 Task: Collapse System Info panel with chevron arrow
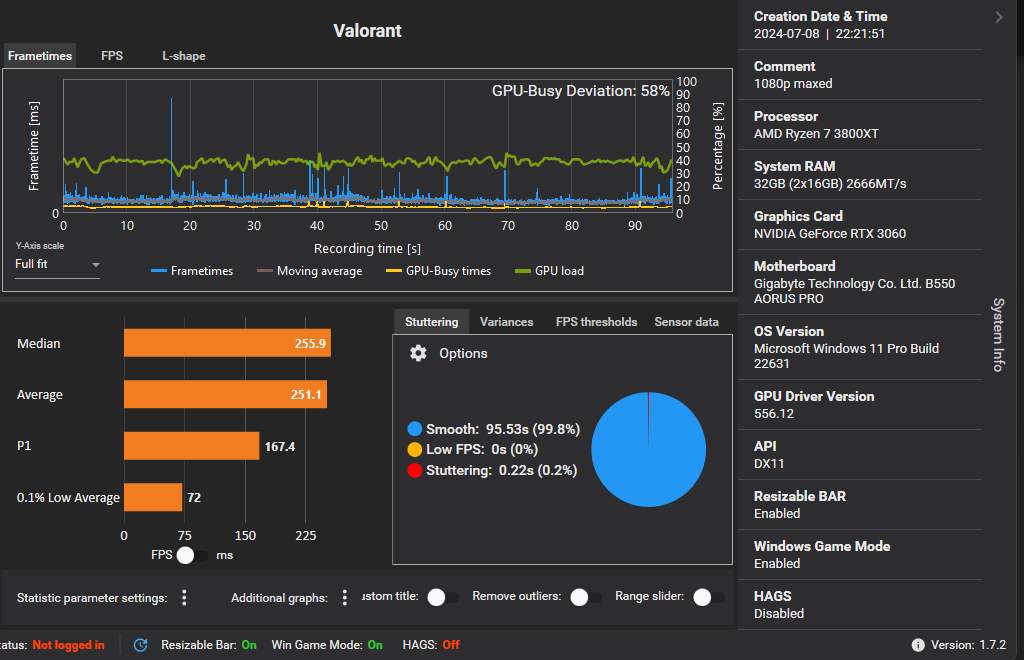(x=999, y=17)
